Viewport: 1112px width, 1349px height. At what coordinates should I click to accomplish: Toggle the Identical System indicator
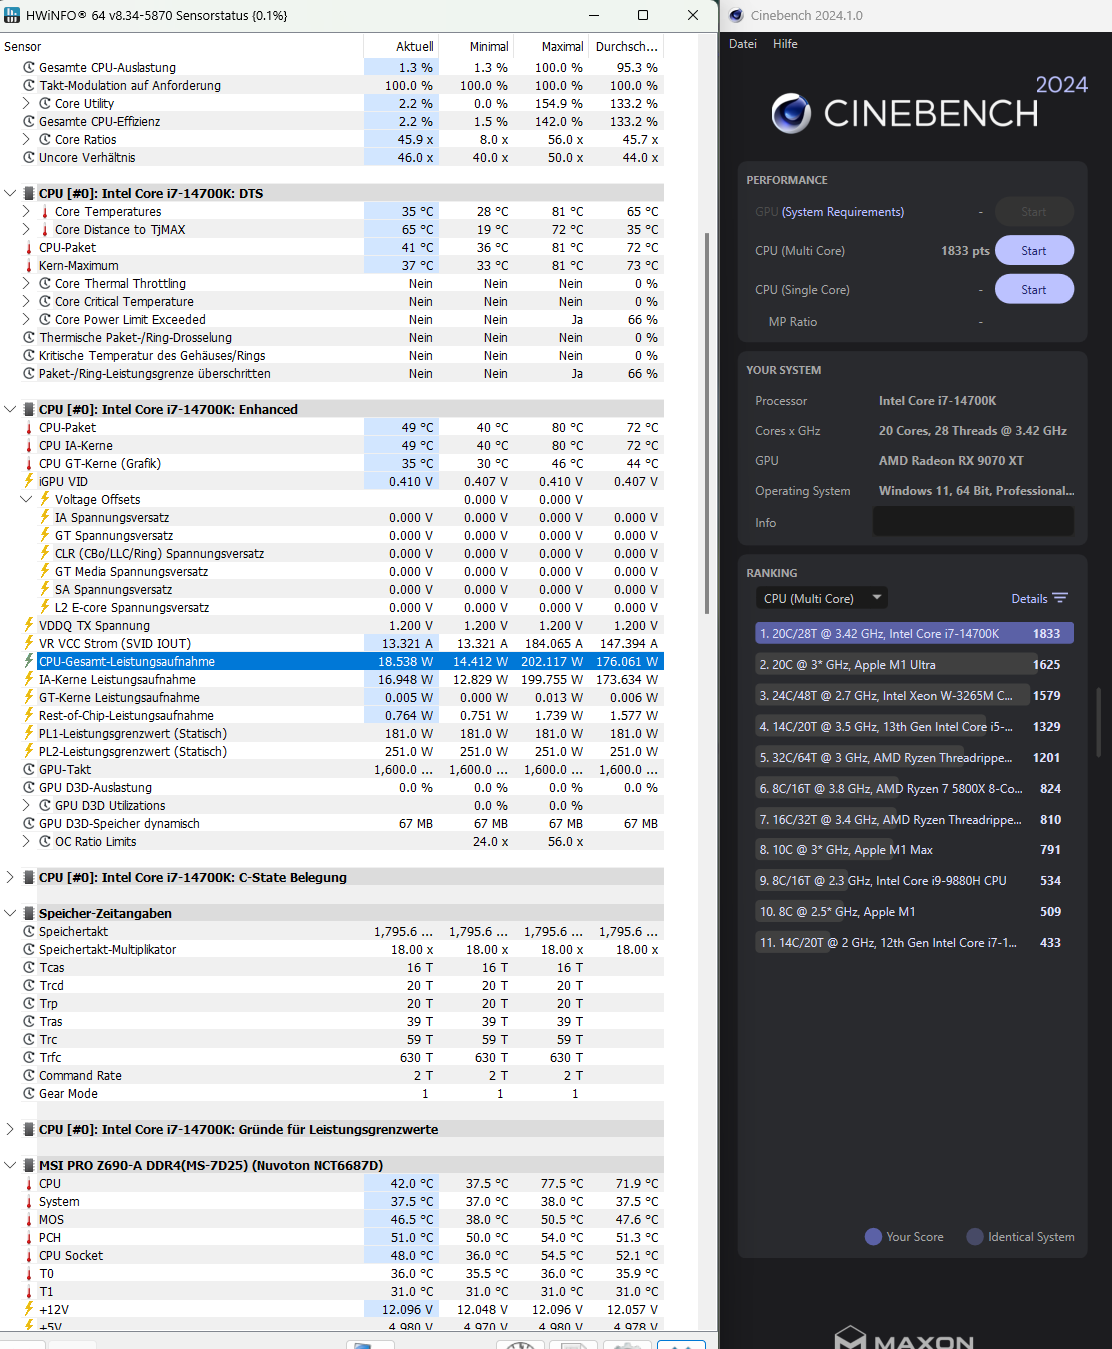974,1236
